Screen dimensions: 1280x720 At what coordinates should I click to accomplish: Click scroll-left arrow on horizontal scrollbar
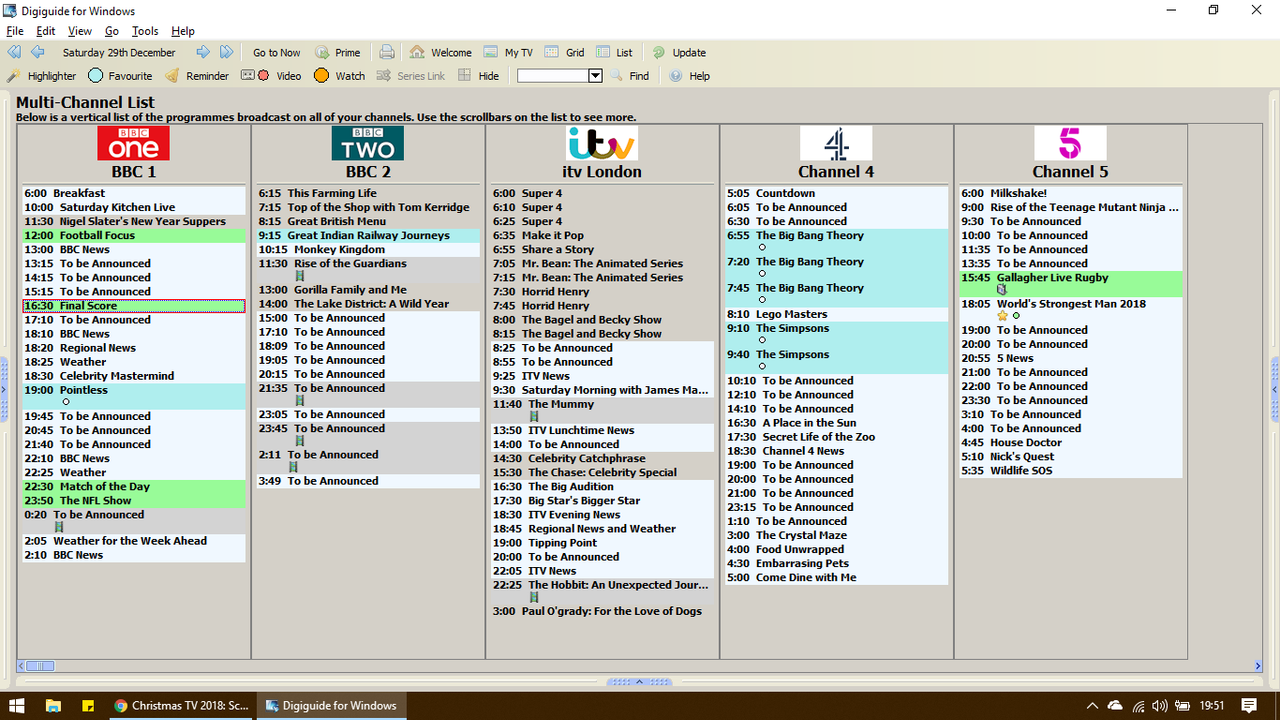tap(21, 666)
